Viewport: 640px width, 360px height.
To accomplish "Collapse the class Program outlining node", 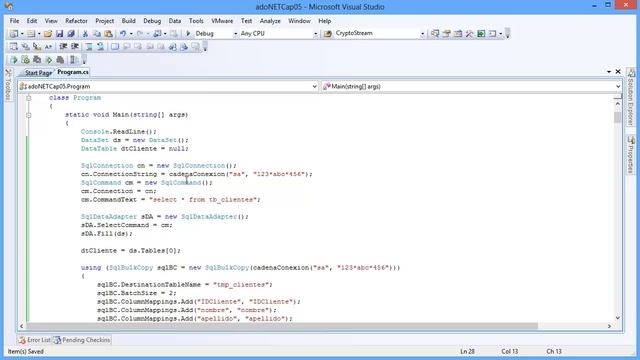I will (x=29, y=98).
